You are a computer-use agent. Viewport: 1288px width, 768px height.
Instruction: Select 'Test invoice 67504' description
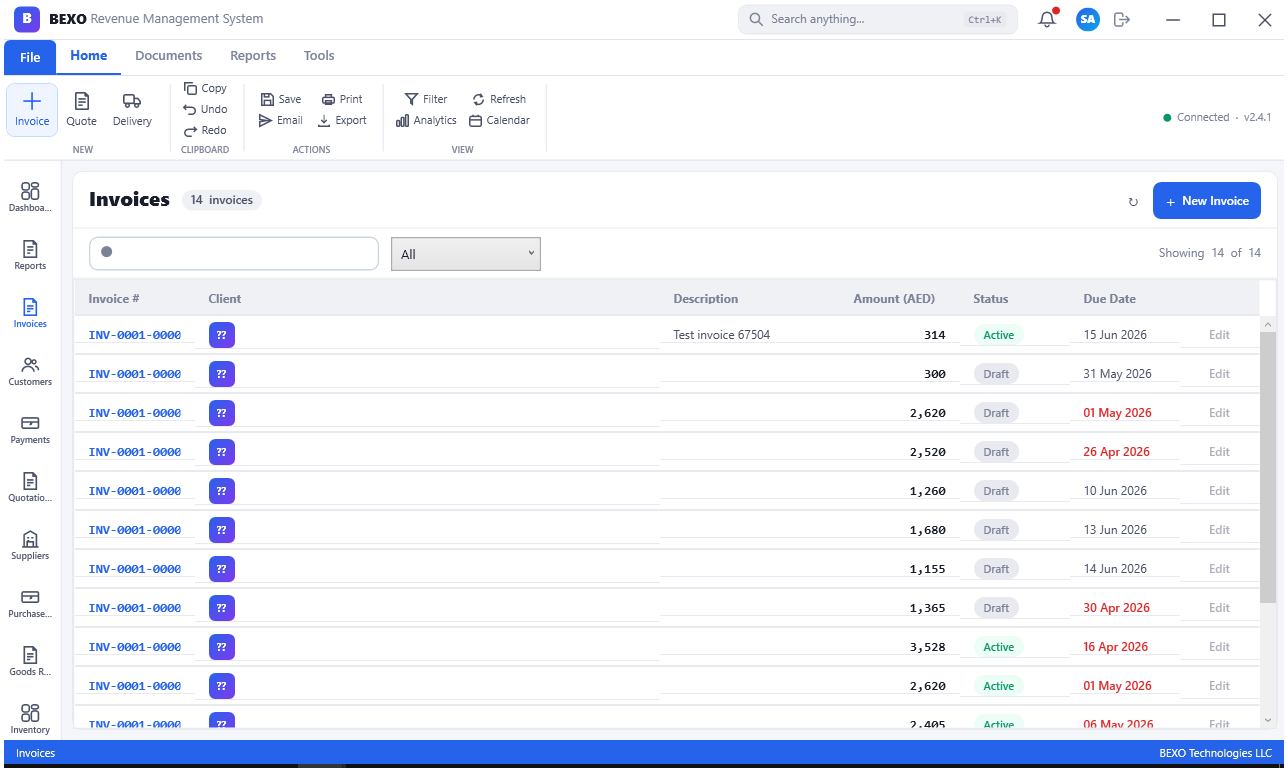[722, 335]
